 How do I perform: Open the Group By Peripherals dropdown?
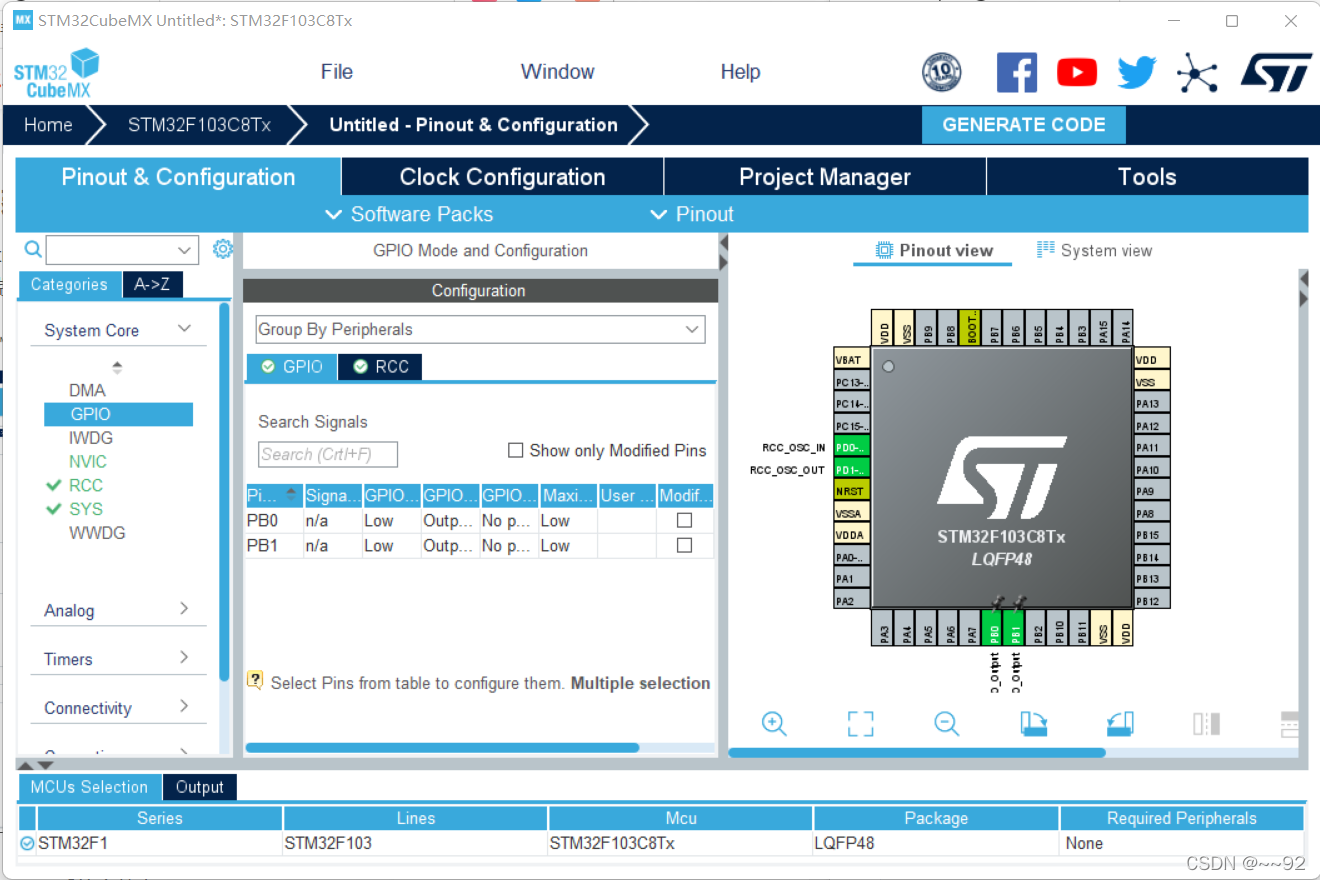480,329
